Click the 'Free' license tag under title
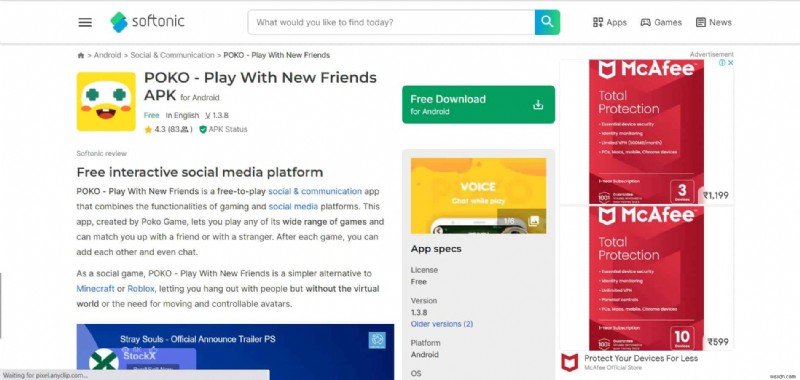 (152, 116)
